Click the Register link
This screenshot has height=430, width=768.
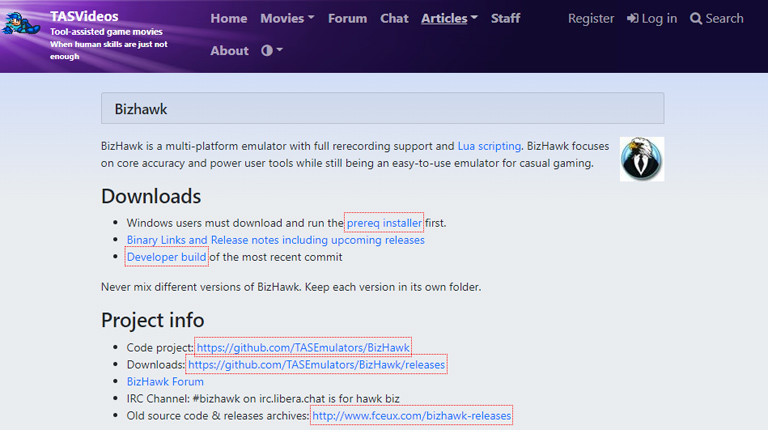point(591,18)
